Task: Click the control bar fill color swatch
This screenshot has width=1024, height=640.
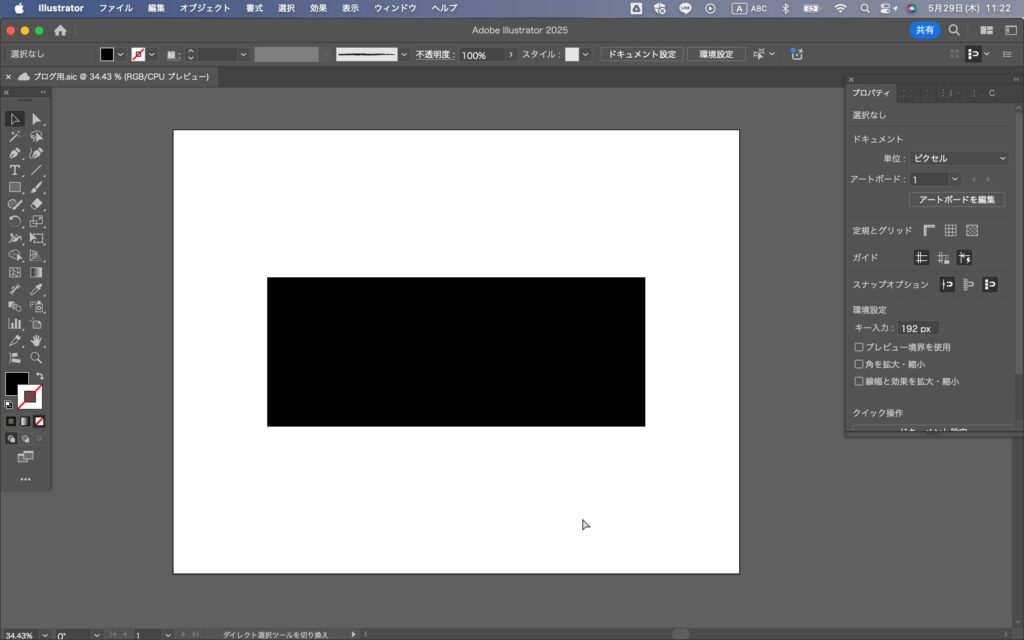Action: (x=107, y=54)
